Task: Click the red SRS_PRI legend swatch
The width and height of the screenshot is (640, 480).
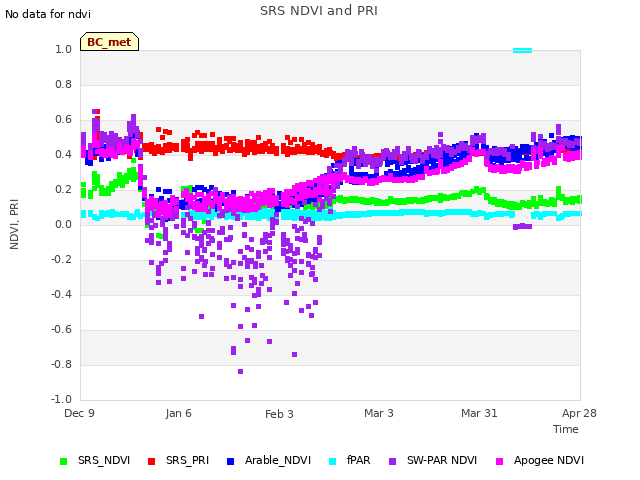Action: pyautogui.click(x=151, y=461)
